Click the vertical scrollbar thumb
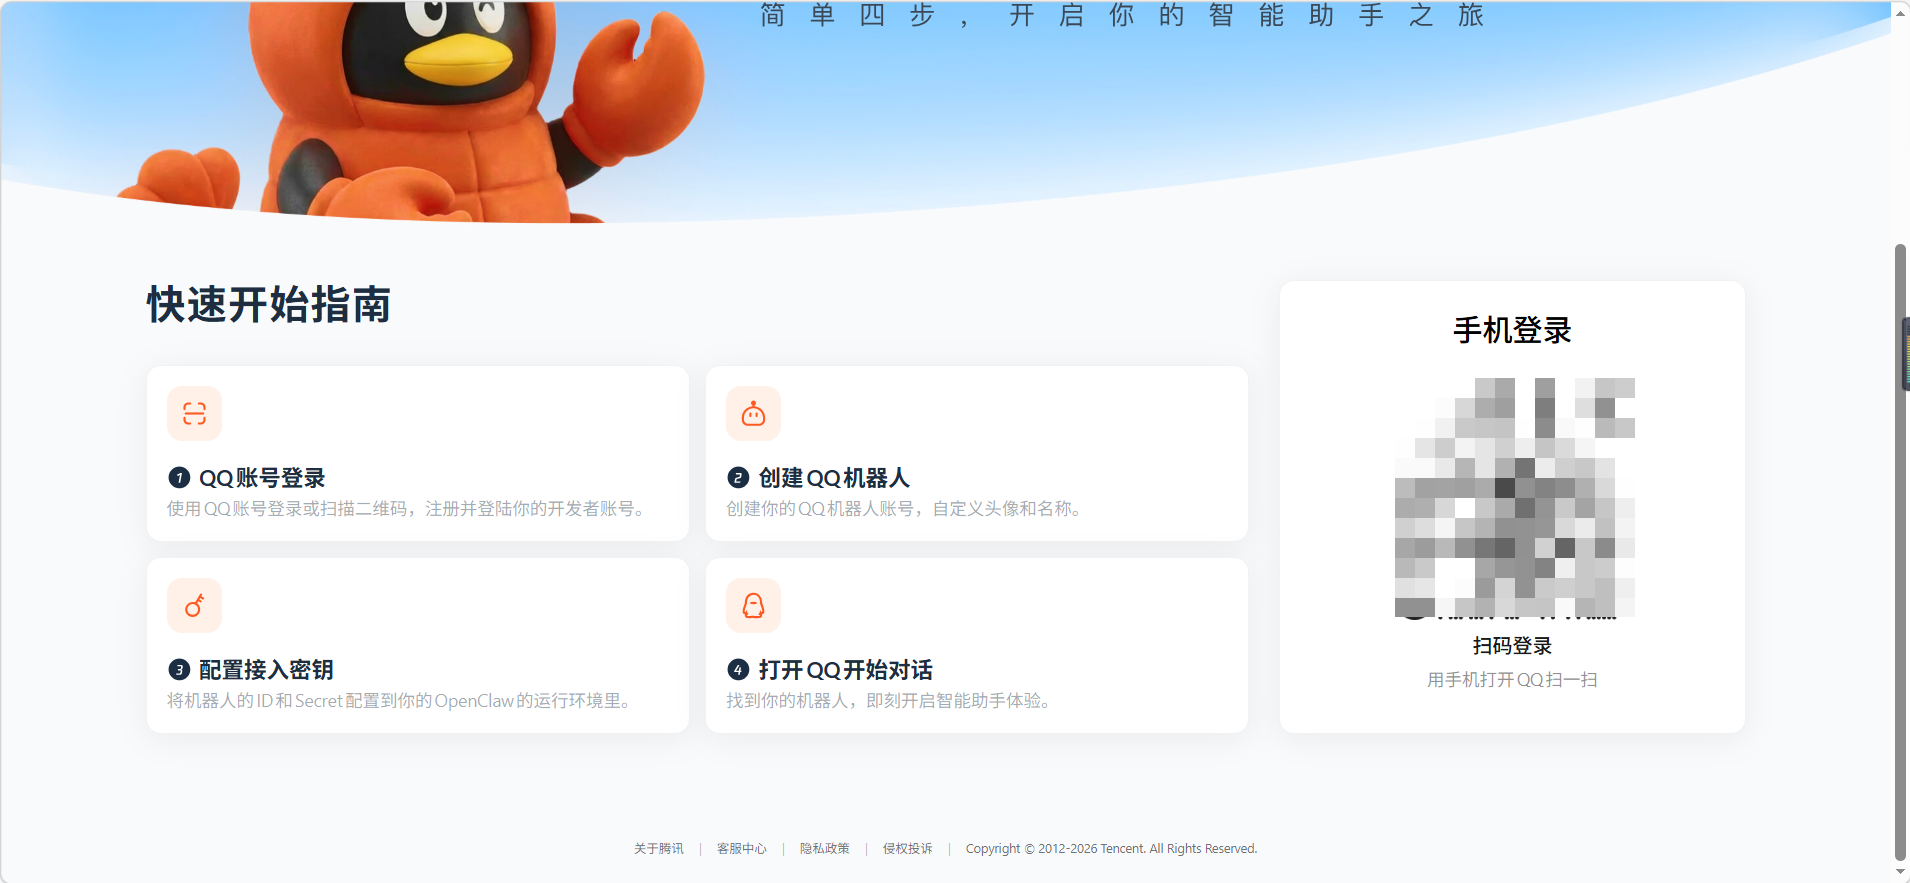This screenshot has width=1910, height=883. tap(1900, 550)
